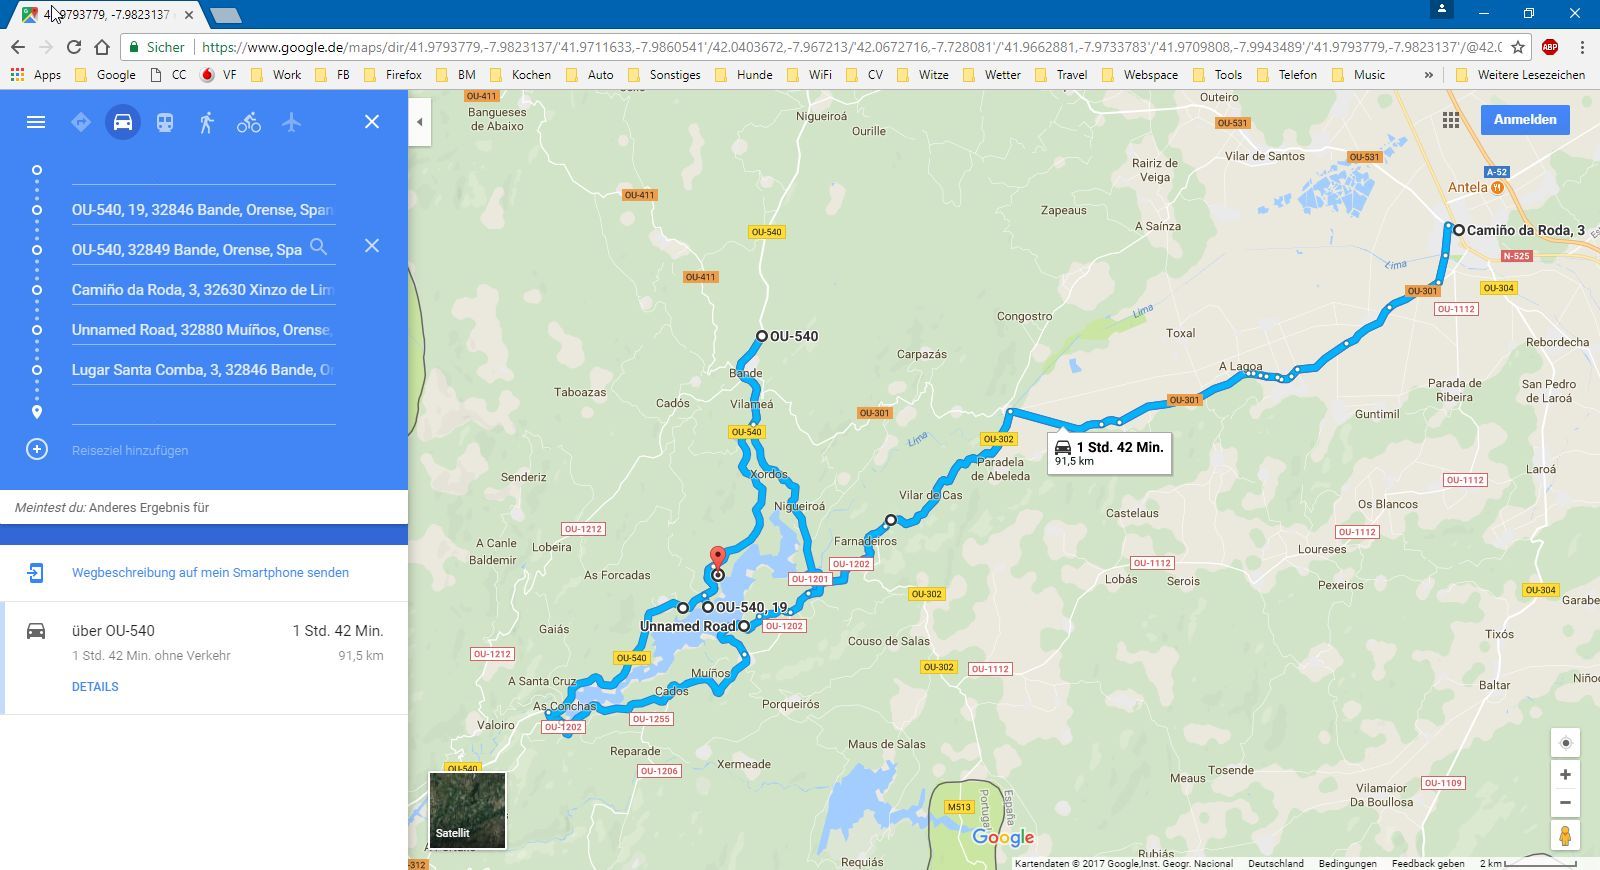The height and width of the screenshot is (870, 1600).
Task: Click Camiño da Roda, 3 map marker
Action: pos(1459,230)
